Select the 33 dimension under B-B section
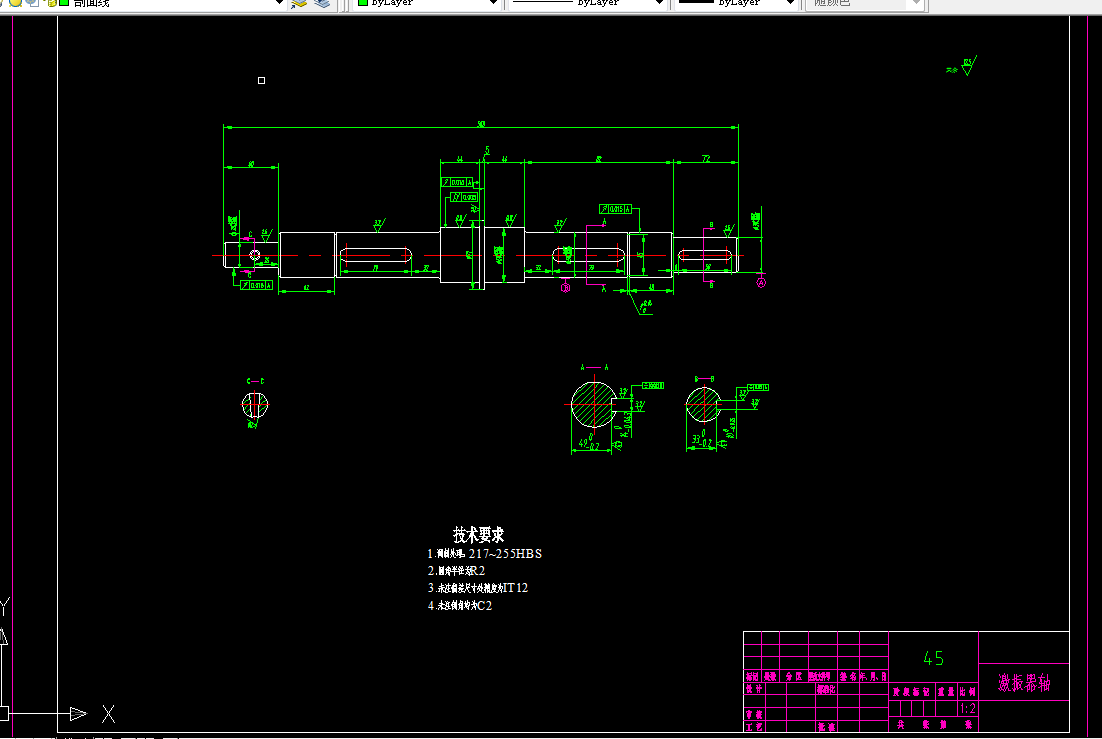This screenshot has height=739, width=1102. coord(701,439)
